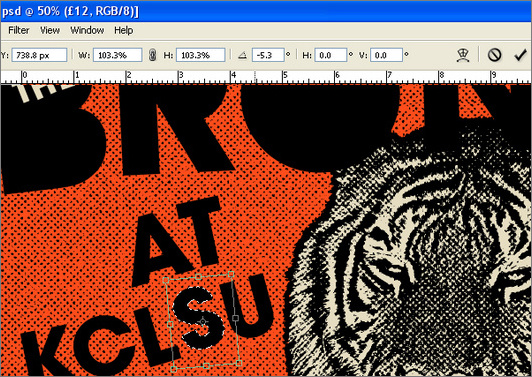532x377 pixels.
Task: Click the horizontal skew field showing 0.0
Action: click(331, 55)
